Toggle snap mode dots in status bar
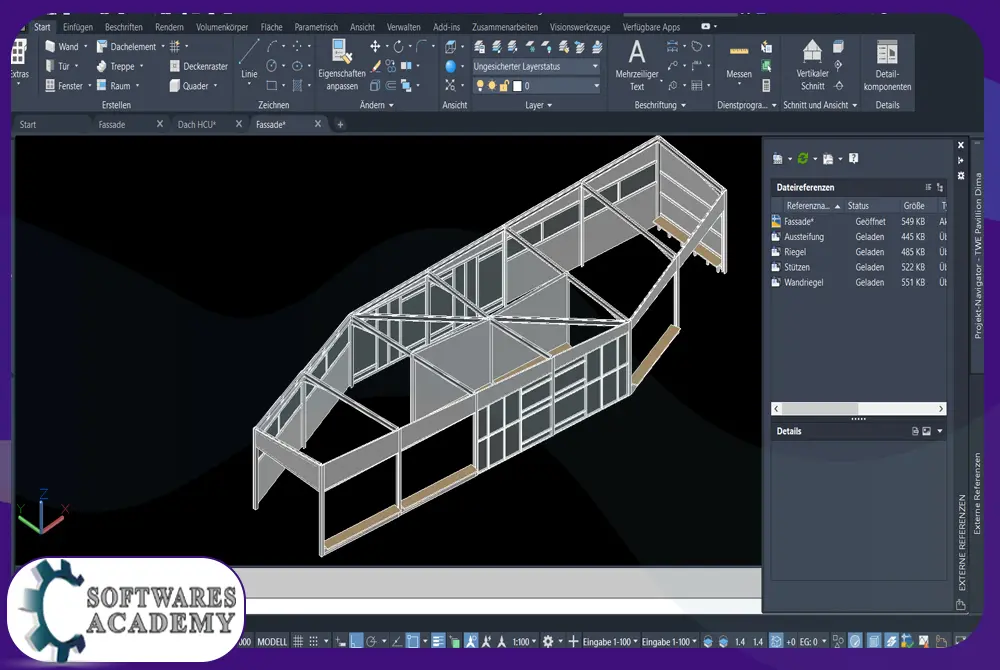 pyautogui.click(x=313, y=641)
